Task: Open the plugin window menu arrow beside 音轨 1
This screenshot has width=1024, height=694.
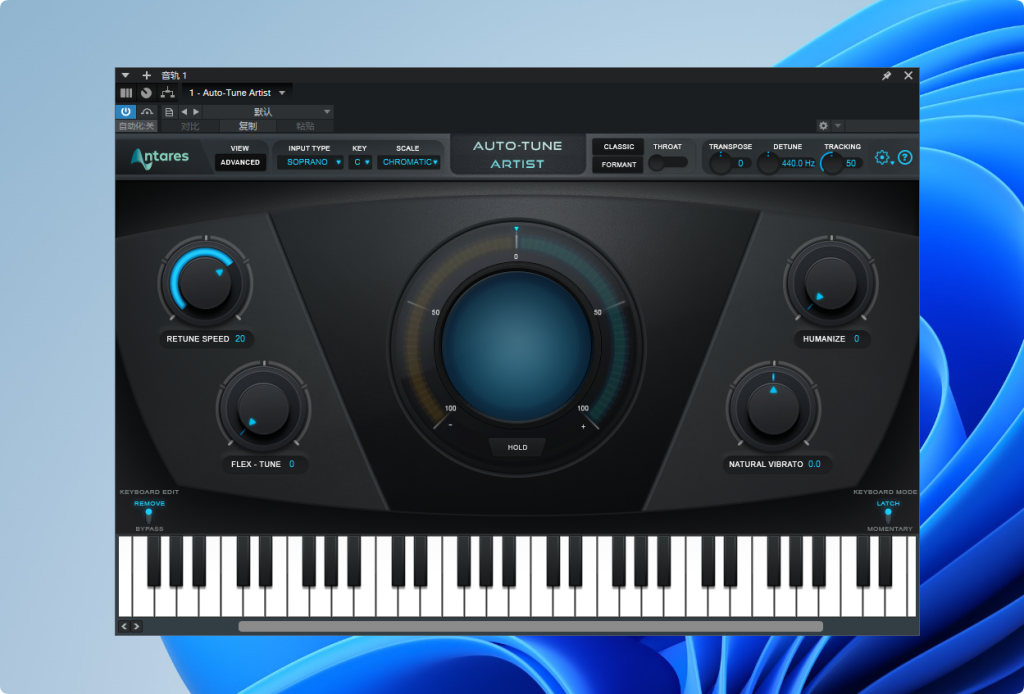Action: pos(125,75)
